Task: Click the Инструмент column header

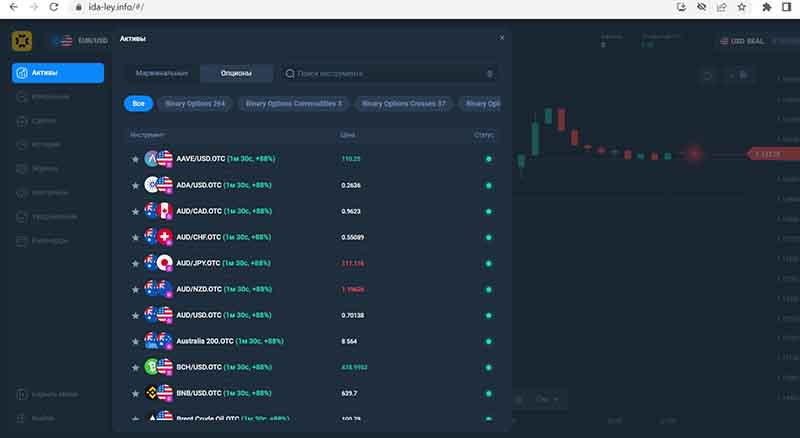Action: tap(147, 135)
